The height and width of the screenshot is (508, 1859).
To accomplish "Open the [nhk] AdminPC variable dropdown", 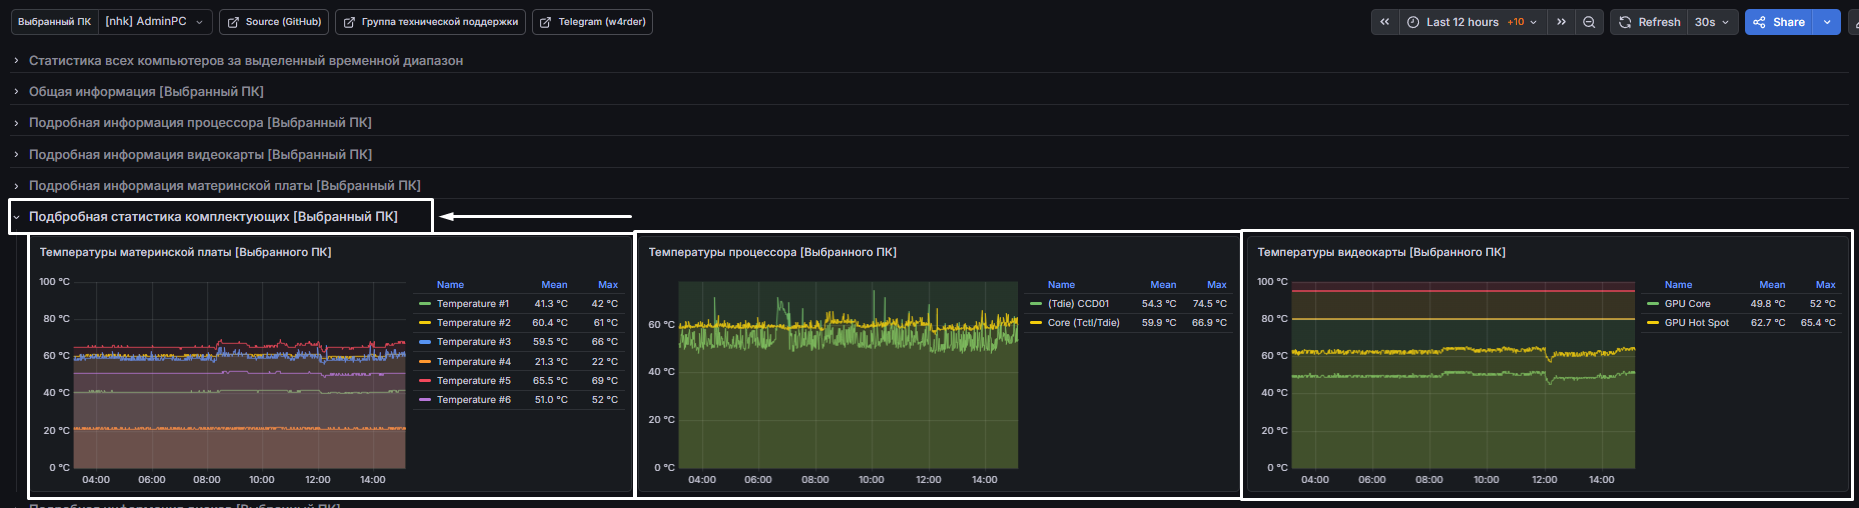I will (155, 22).
